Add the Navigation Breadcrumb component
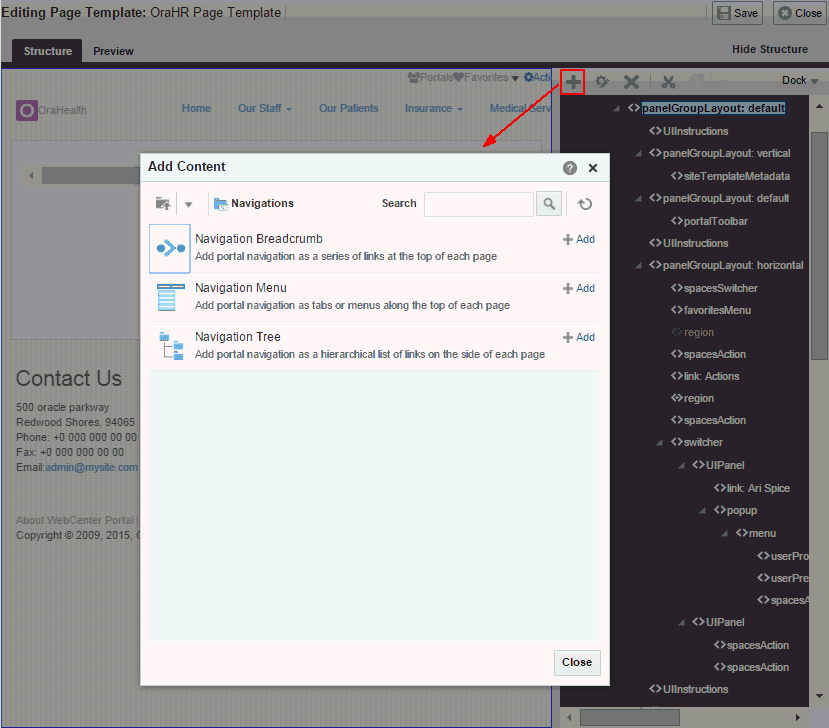Viewport: 829px width, 728px height. (578, 239)
